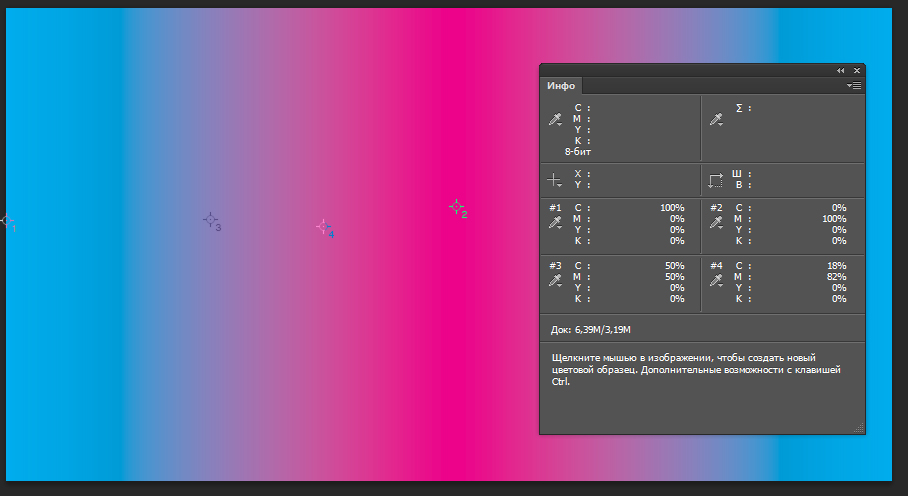
Task: Open sampler #3 eyedropper mode menu
Action: (x=555, y=281)
